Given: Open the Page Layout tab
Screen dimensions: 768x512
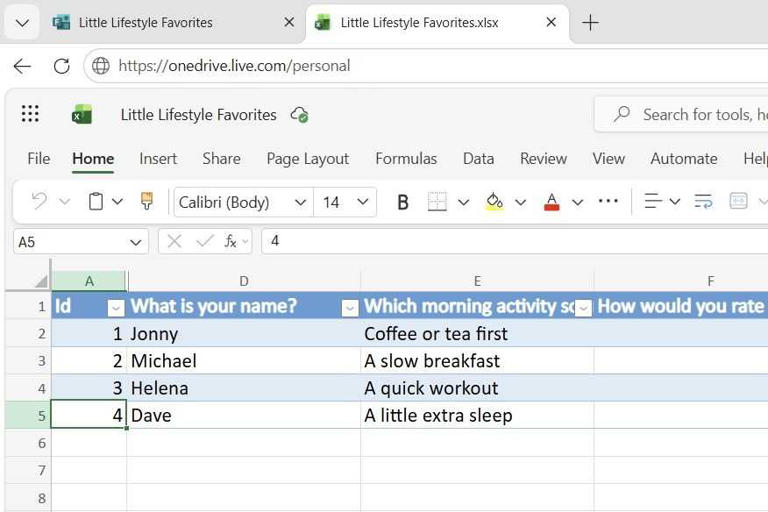Looking at the screenshot, I should (x=308, y=159).
